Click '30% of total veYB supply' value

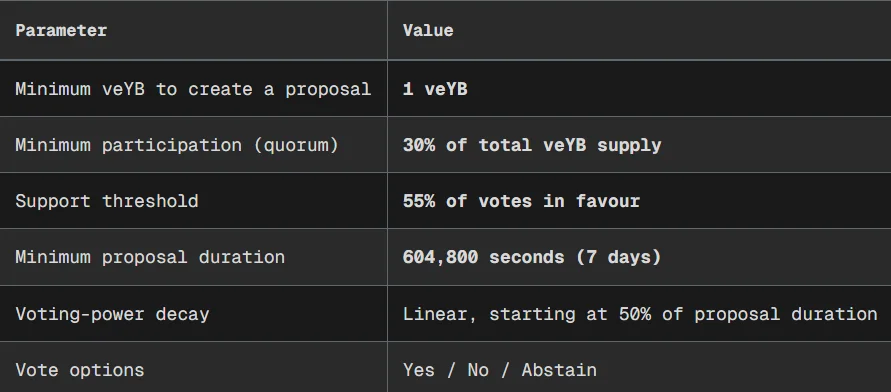[x=532, y=145]
